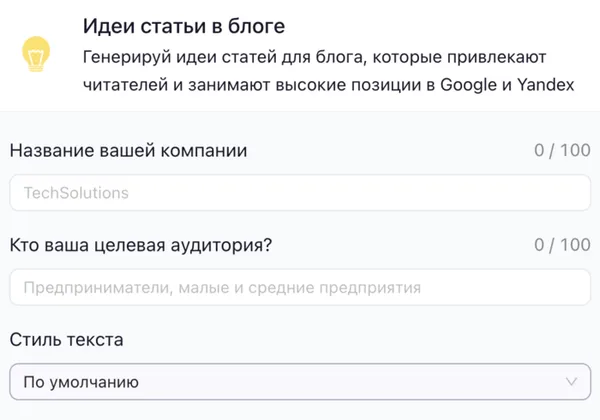Click the "Стиль текста" label
The width and height of the screenshot is (600, 420).
66,340
